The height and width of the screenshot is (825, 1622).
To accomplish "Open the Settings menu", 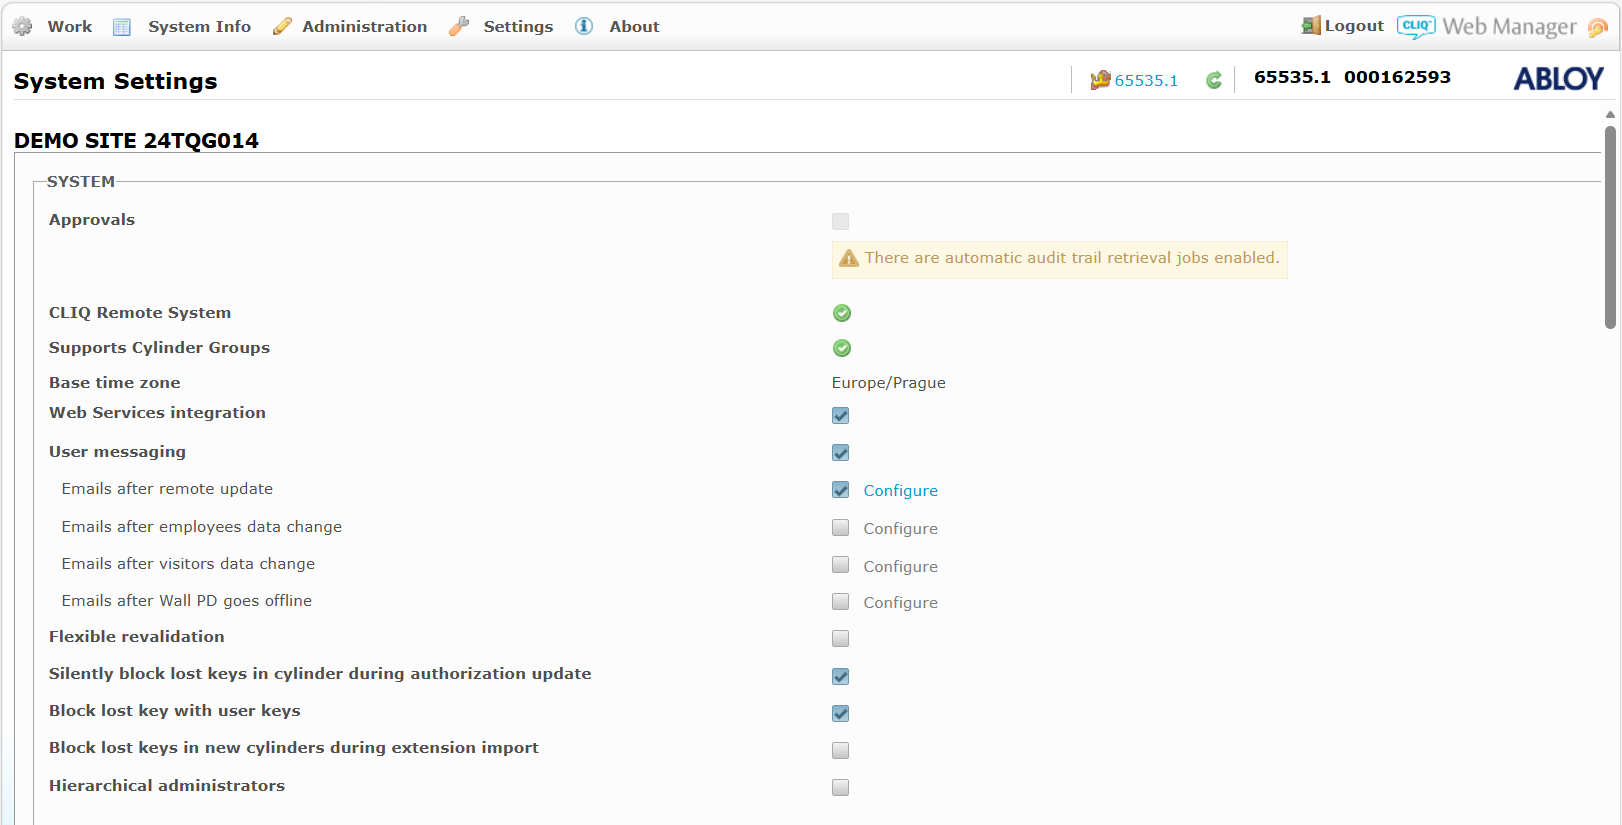I will 518,27.
